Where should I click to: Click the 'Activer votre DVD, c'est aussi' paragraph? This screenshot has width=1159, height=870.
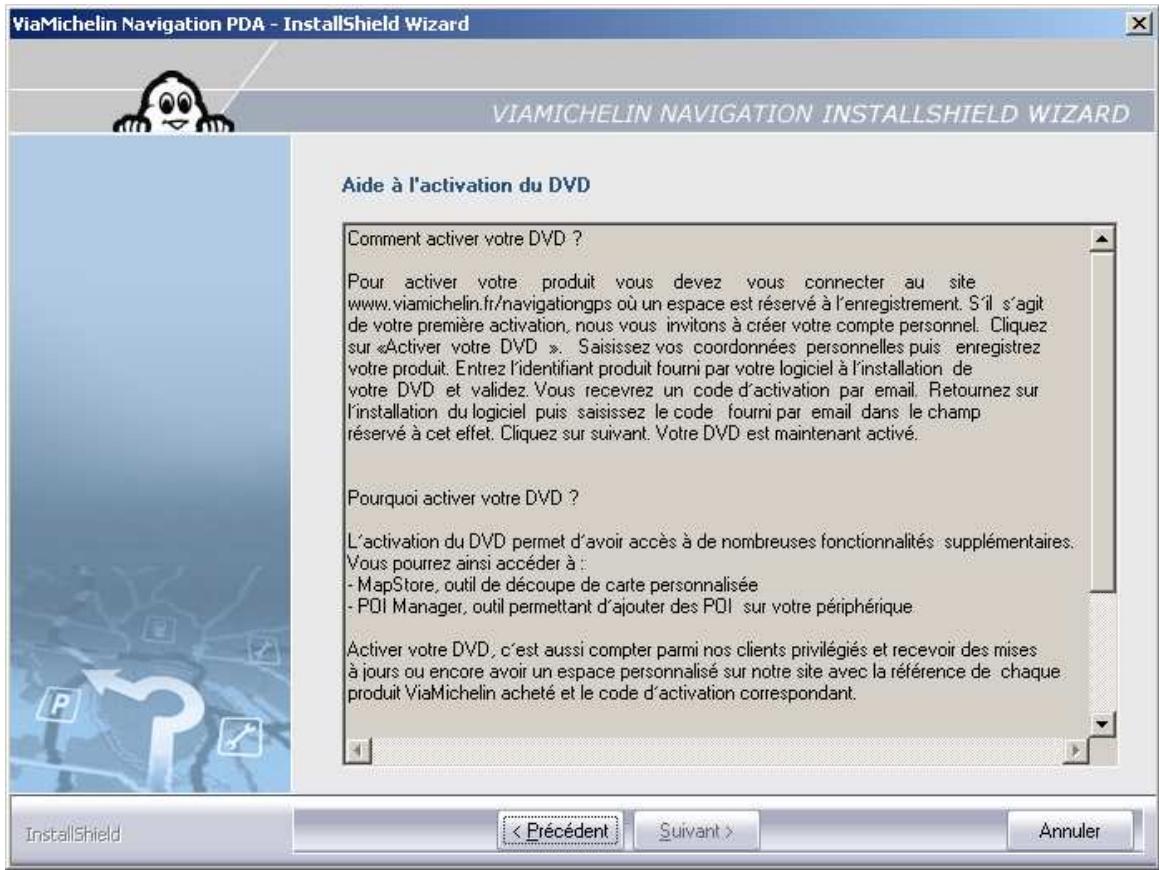(x=704, y=671)
